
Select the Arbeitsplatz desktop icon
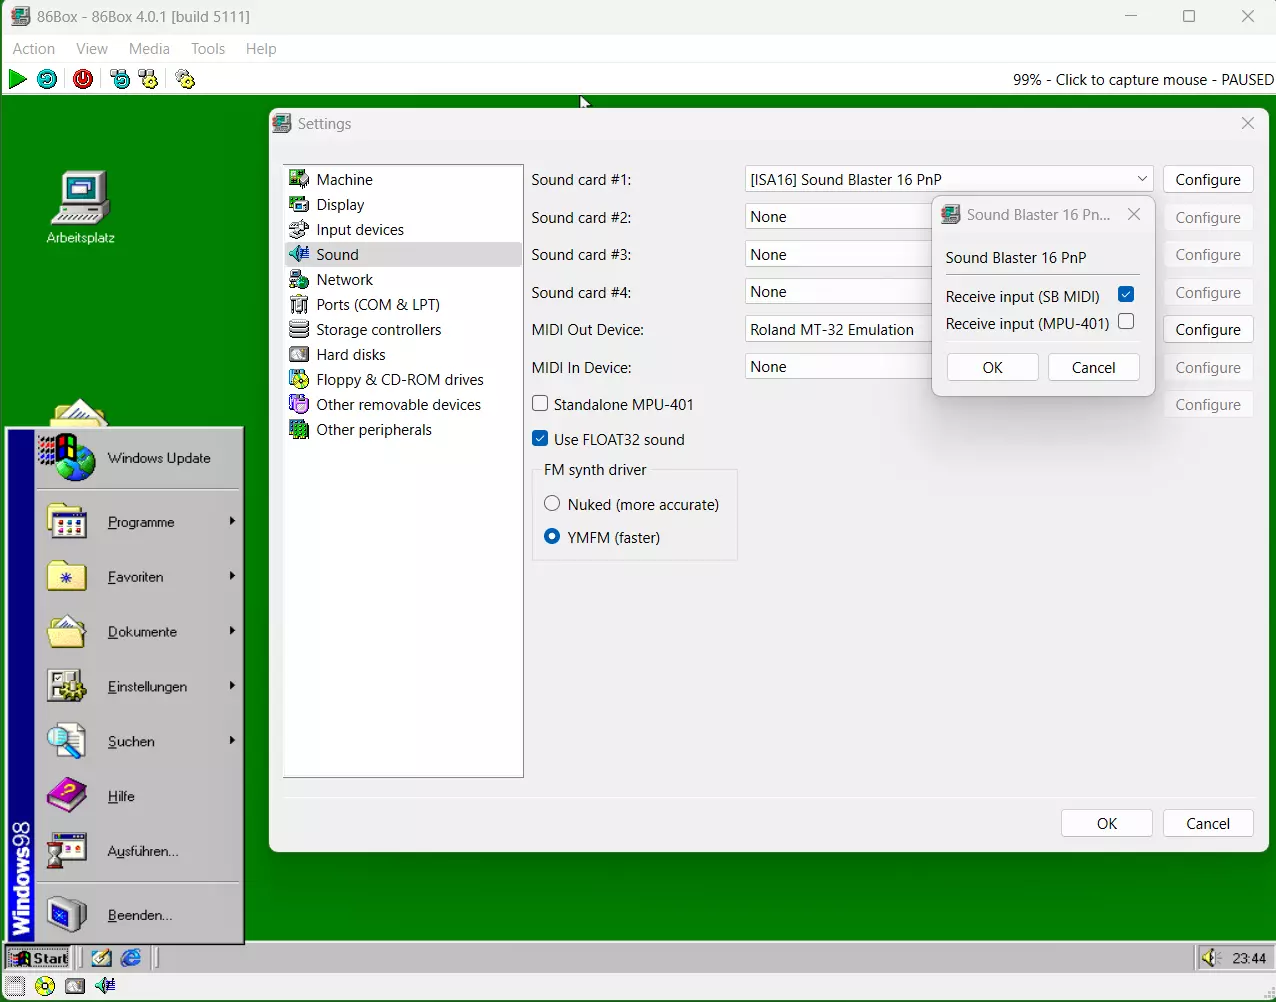pyautogui.click(x=81, y=208)
